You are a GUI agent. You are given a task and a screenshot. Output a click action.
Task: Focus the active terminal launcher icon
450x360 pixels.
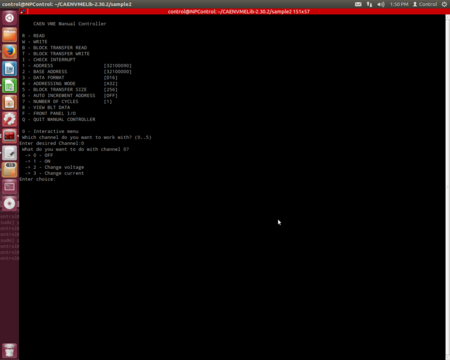point(9,136)
